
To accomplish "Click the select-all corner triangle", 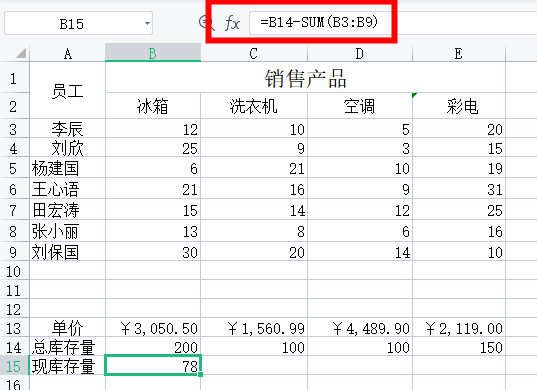I will pyautogui.click(x=21, y=53).
